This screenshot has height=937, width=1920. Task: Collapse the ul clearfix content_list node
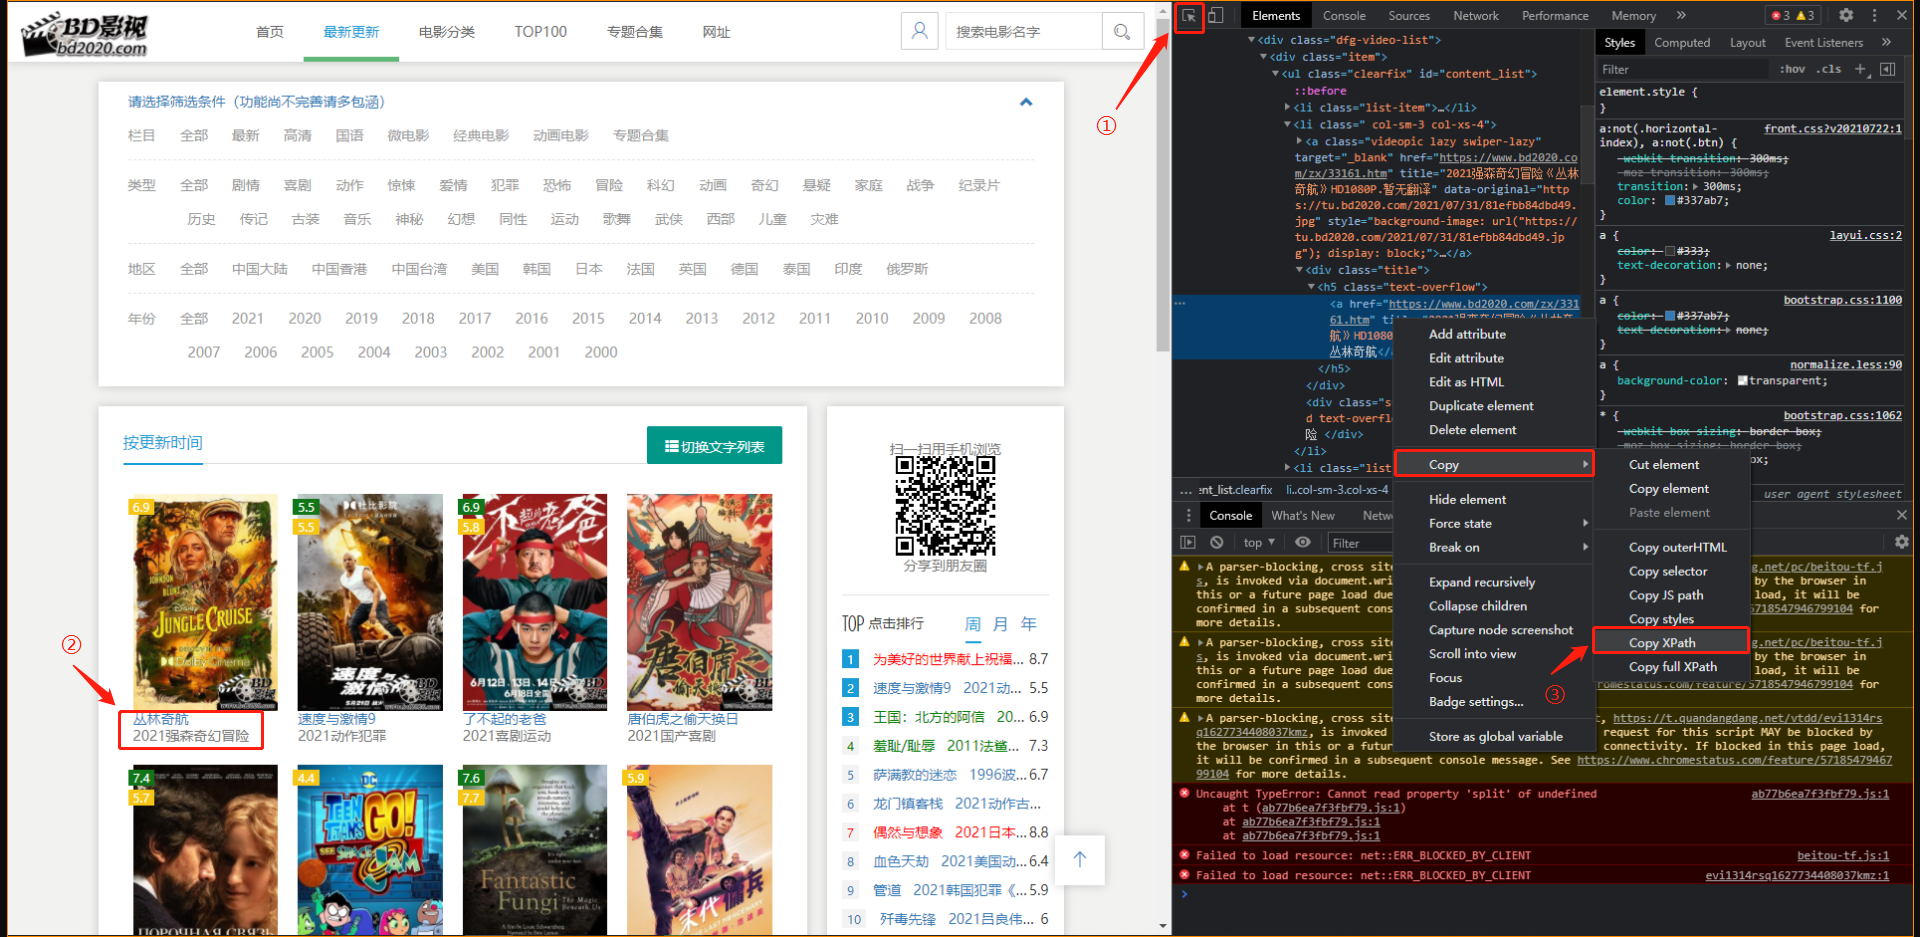point(1275,74)
